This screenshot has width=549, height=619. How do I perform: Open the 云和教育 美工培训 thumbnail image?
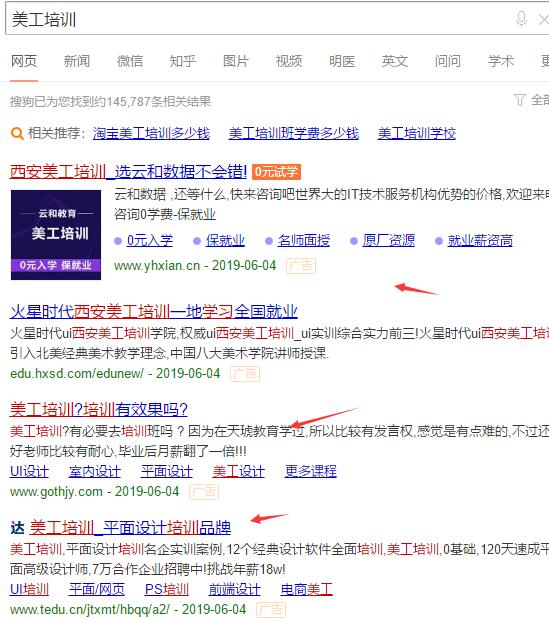(56, 235)
